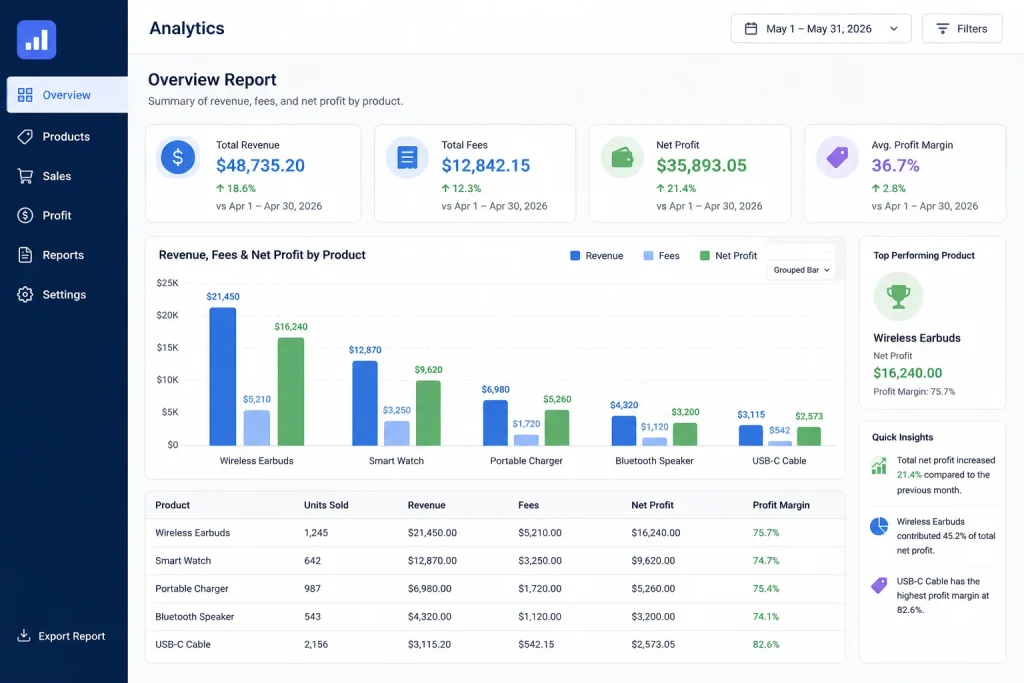Click the 2,156 units sold cell

(316, 644)
